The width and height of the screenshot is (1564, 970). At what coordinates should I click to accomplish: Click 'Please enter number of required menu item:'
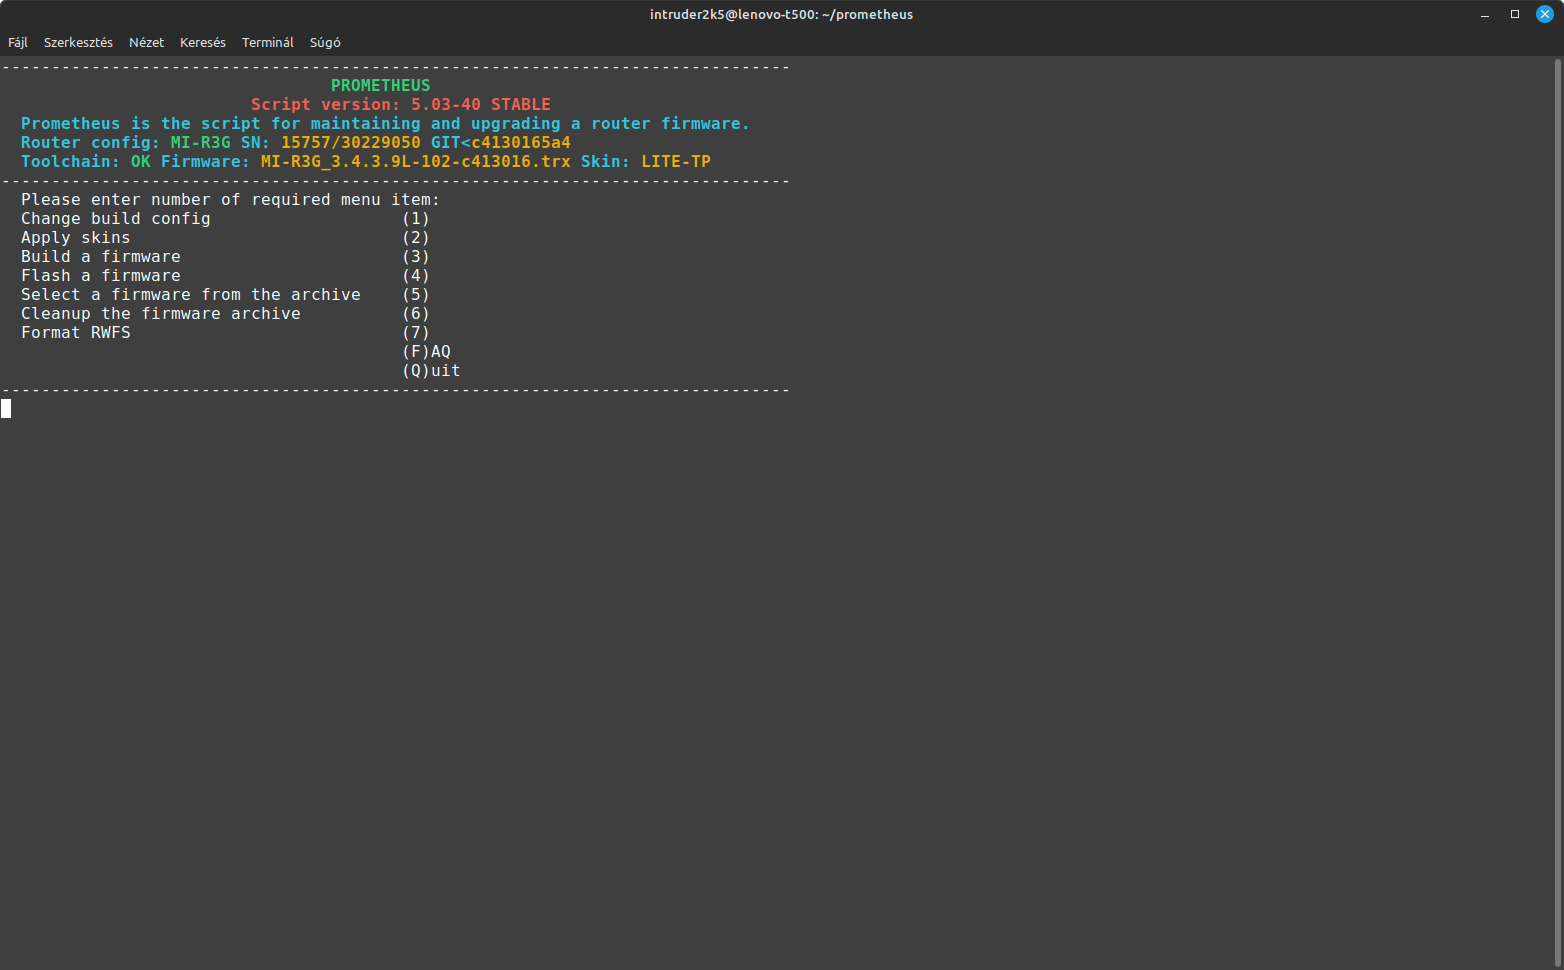point(231,200)
